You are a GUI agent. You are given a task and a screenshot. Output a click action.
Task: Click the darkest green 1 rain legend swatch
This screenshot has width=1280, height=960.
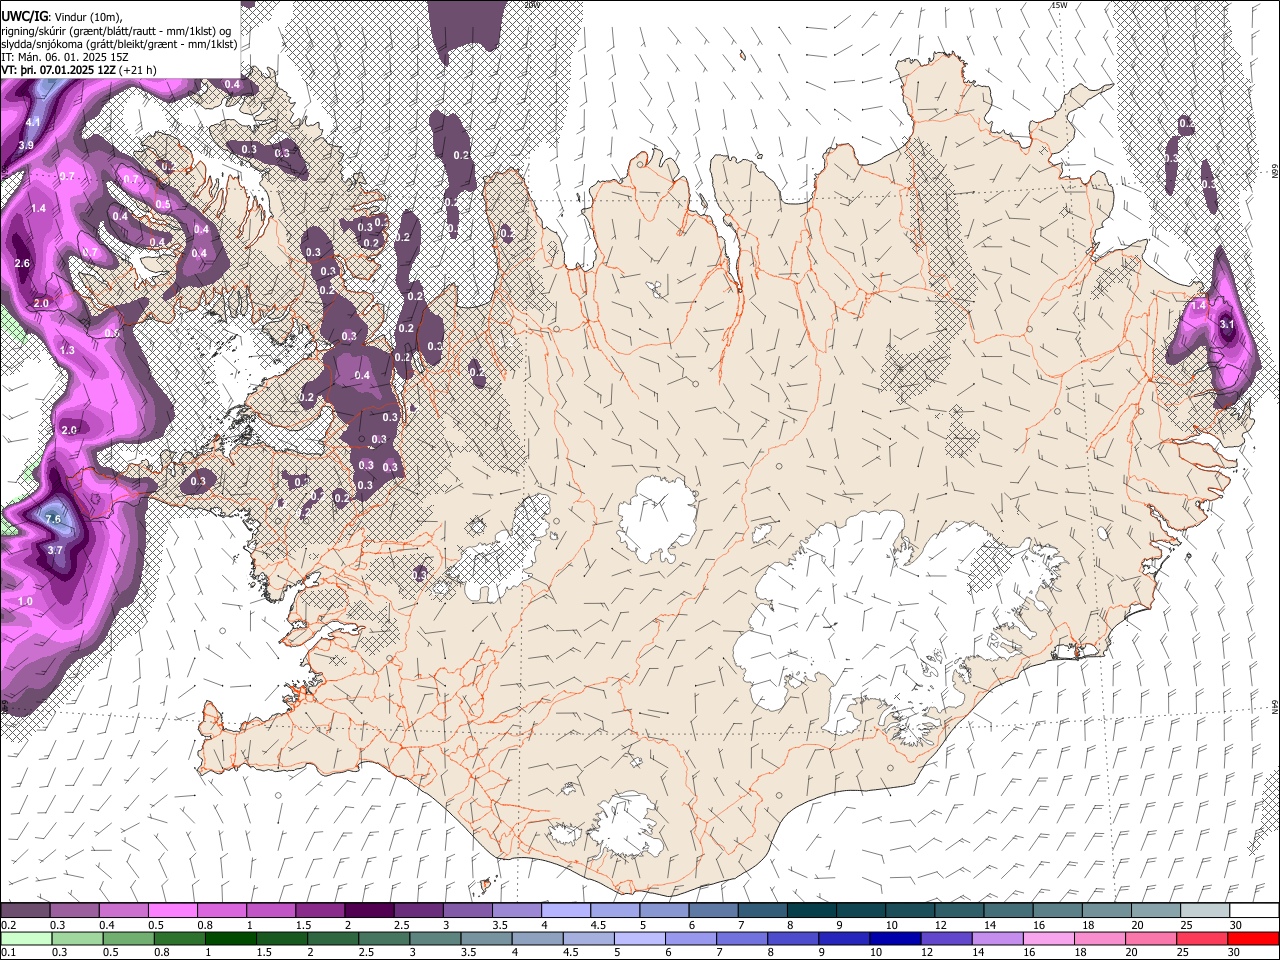230,938
